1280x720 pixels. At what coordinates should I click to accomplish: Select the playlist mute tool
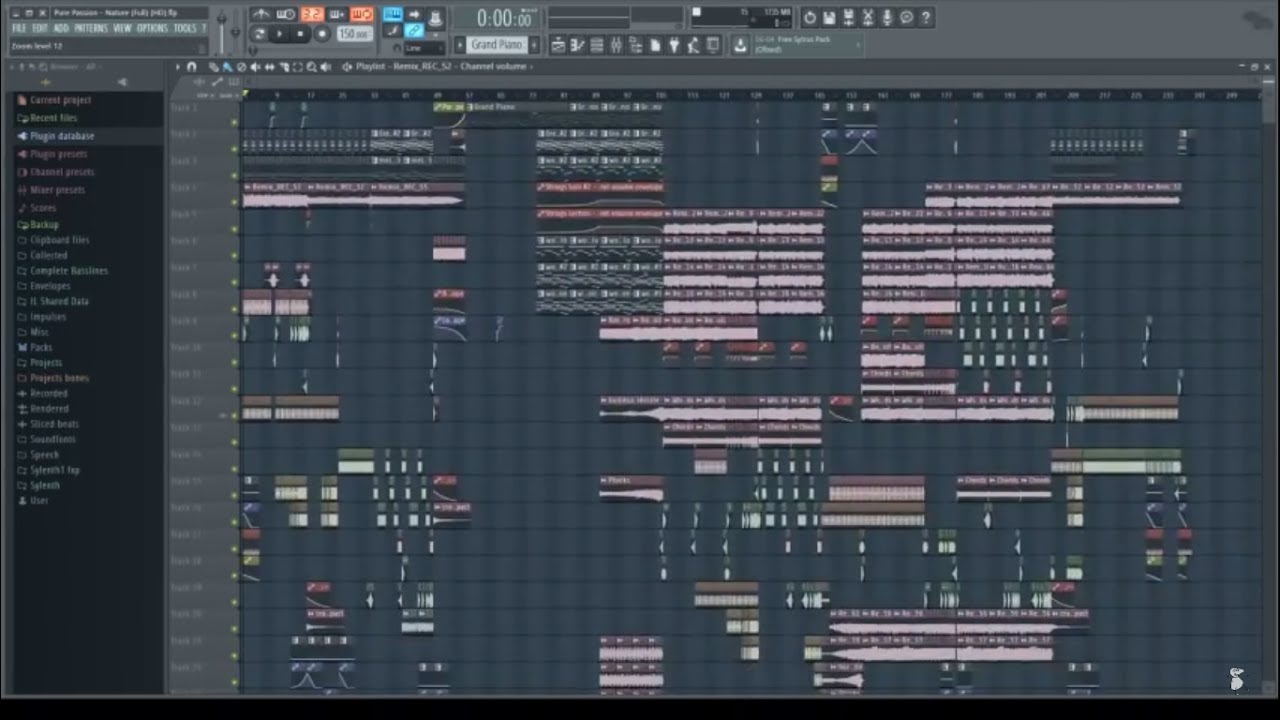pos(255,67)
